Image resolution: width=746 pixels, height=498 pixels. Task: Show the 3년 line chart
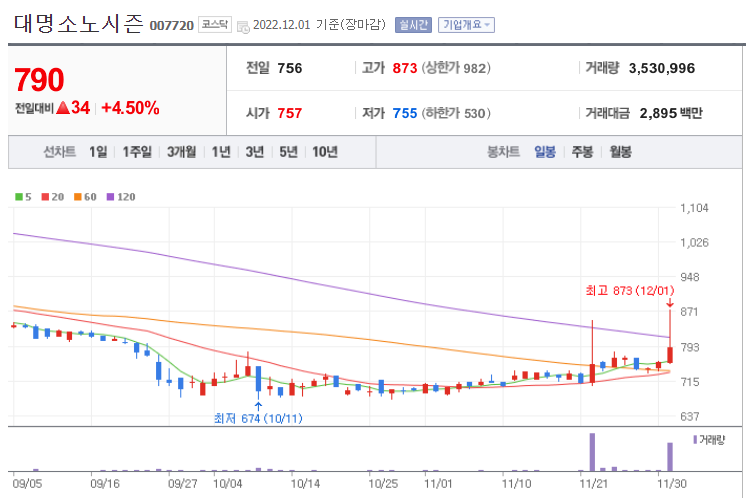pyautogui.click(x=255, y=152)
